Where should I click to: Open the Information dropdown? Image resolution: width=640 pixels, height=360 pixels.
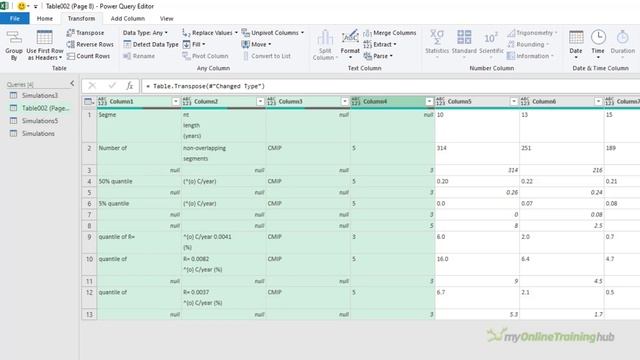coord(531,56)
